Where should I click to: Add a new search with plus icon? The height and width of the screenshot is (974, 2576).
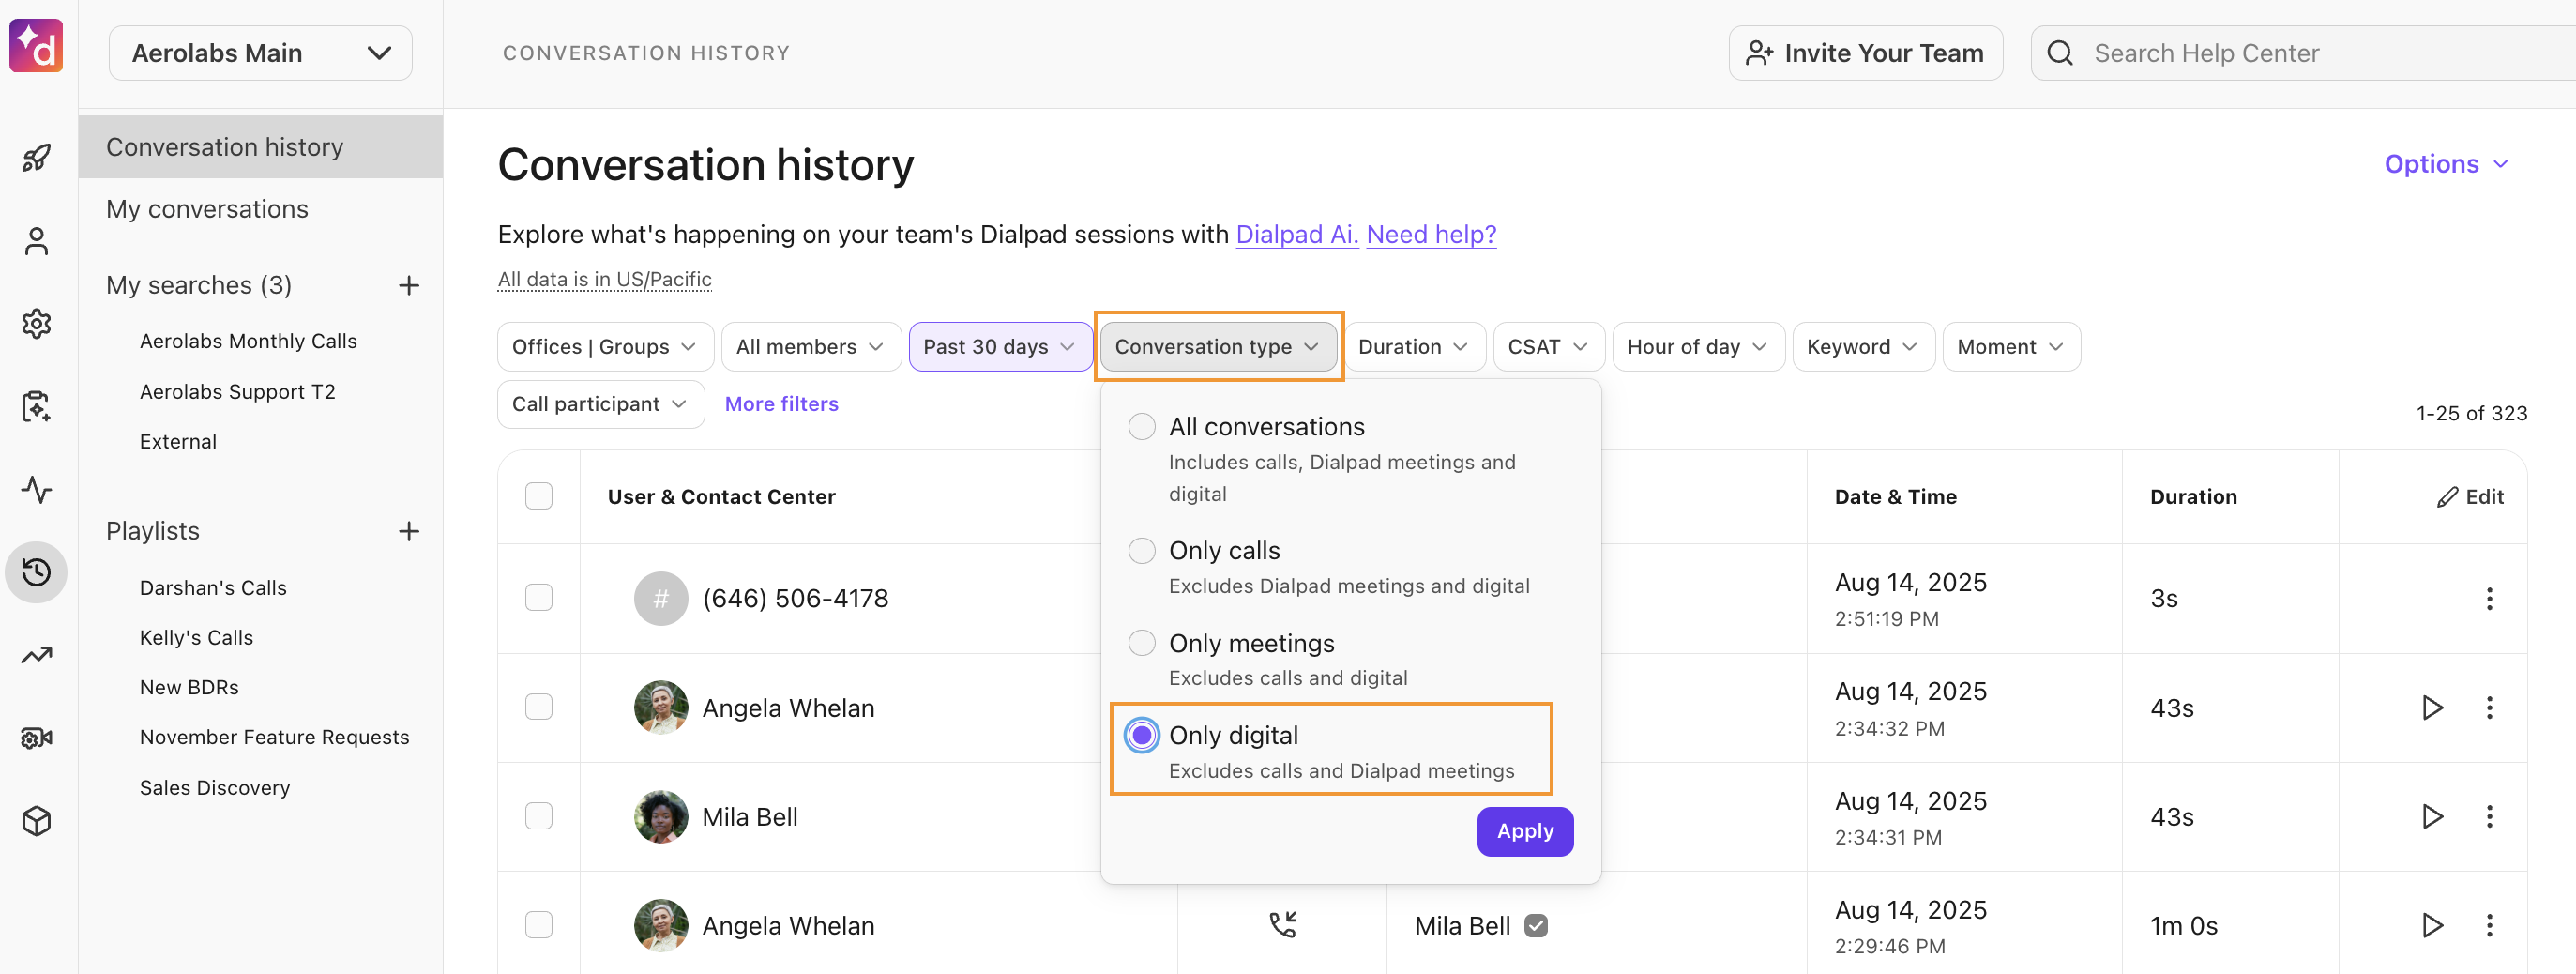[x=408, y=286]
